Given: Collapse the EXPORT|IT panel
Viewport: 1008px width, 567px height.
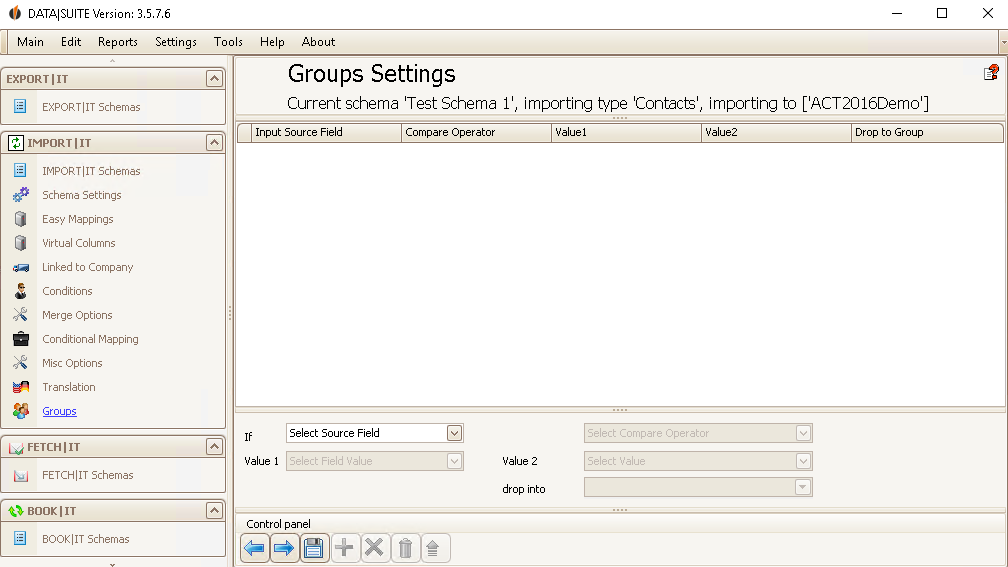Looking at the screenshot, I should coord(214,78).
